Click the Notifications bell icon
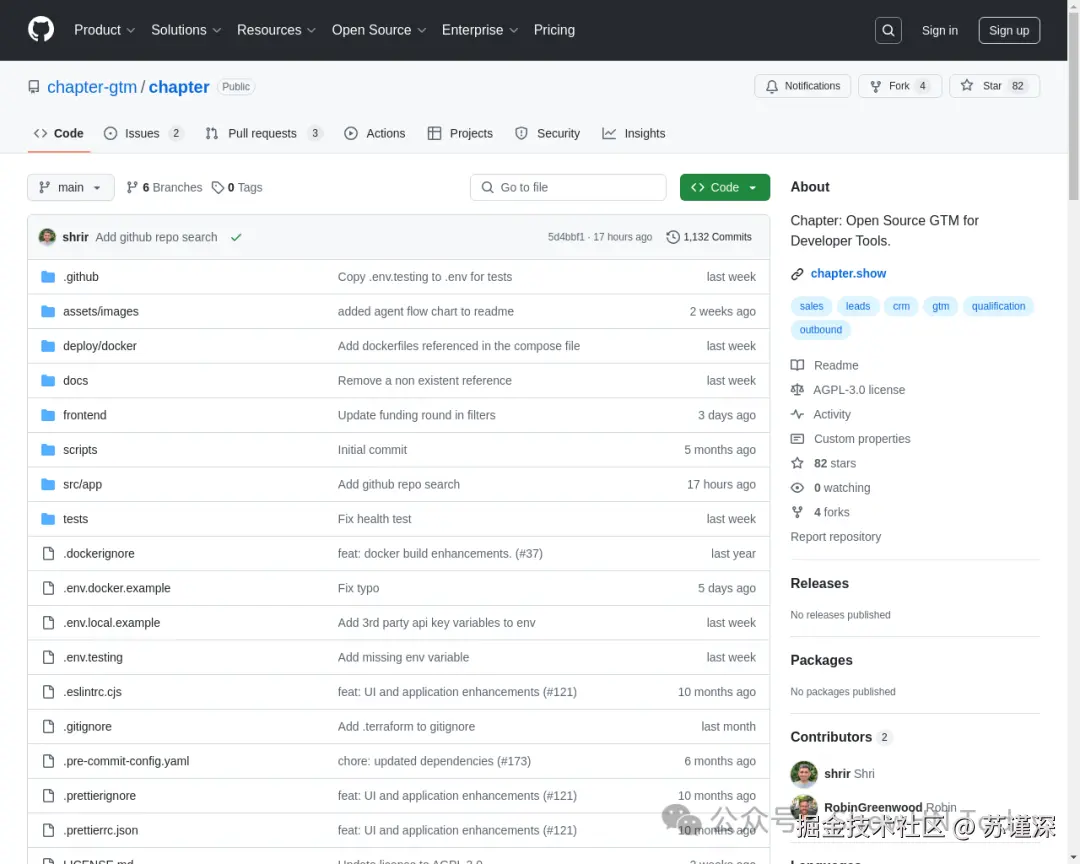The height and width of the screenshot is (864, 1080). [771, 86]
